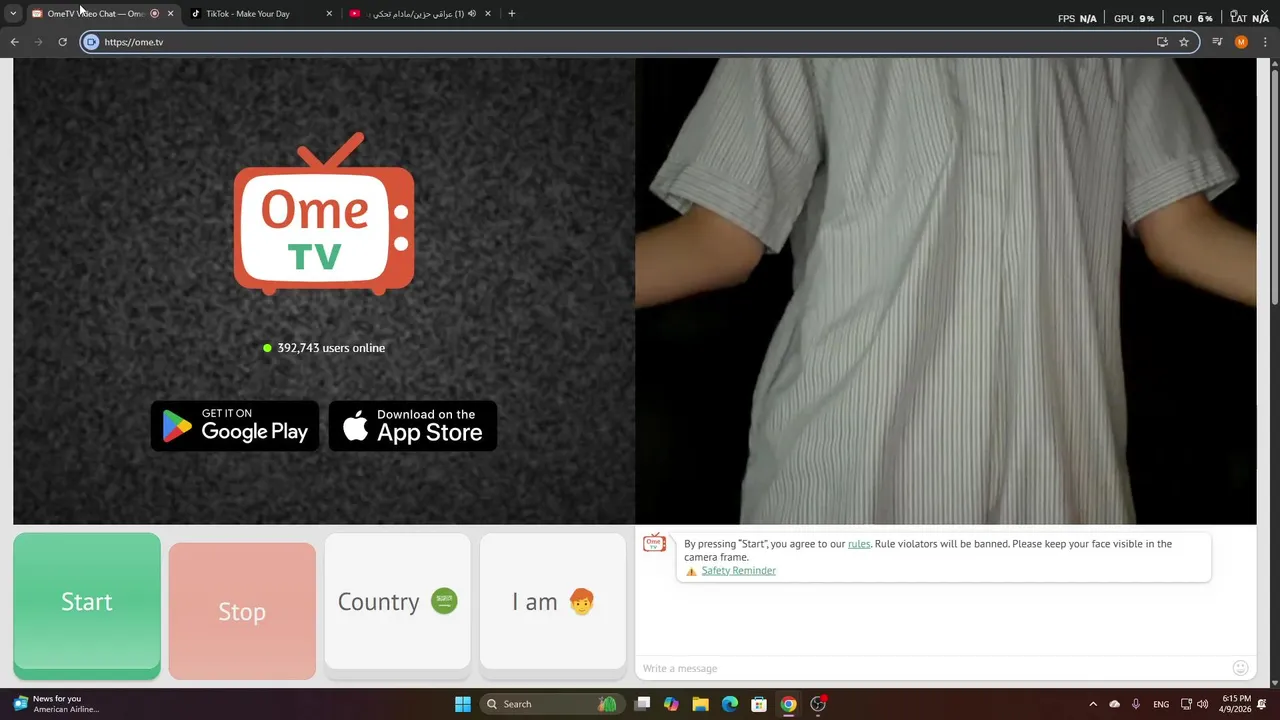
Task: Open the network tray icon
Action: 1186,704
